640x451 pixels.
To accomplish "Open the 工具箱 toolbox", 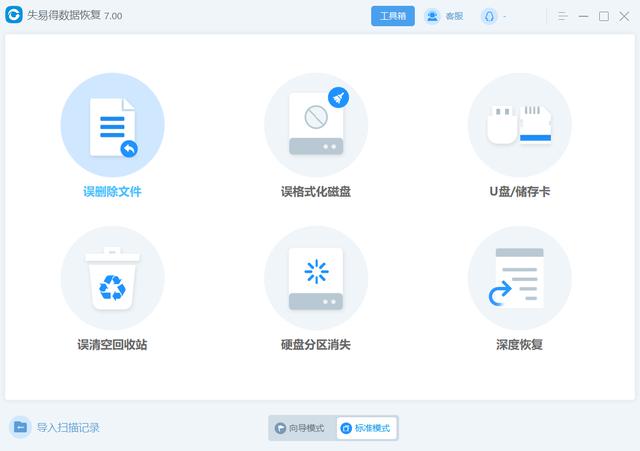I will click(393, 16).
